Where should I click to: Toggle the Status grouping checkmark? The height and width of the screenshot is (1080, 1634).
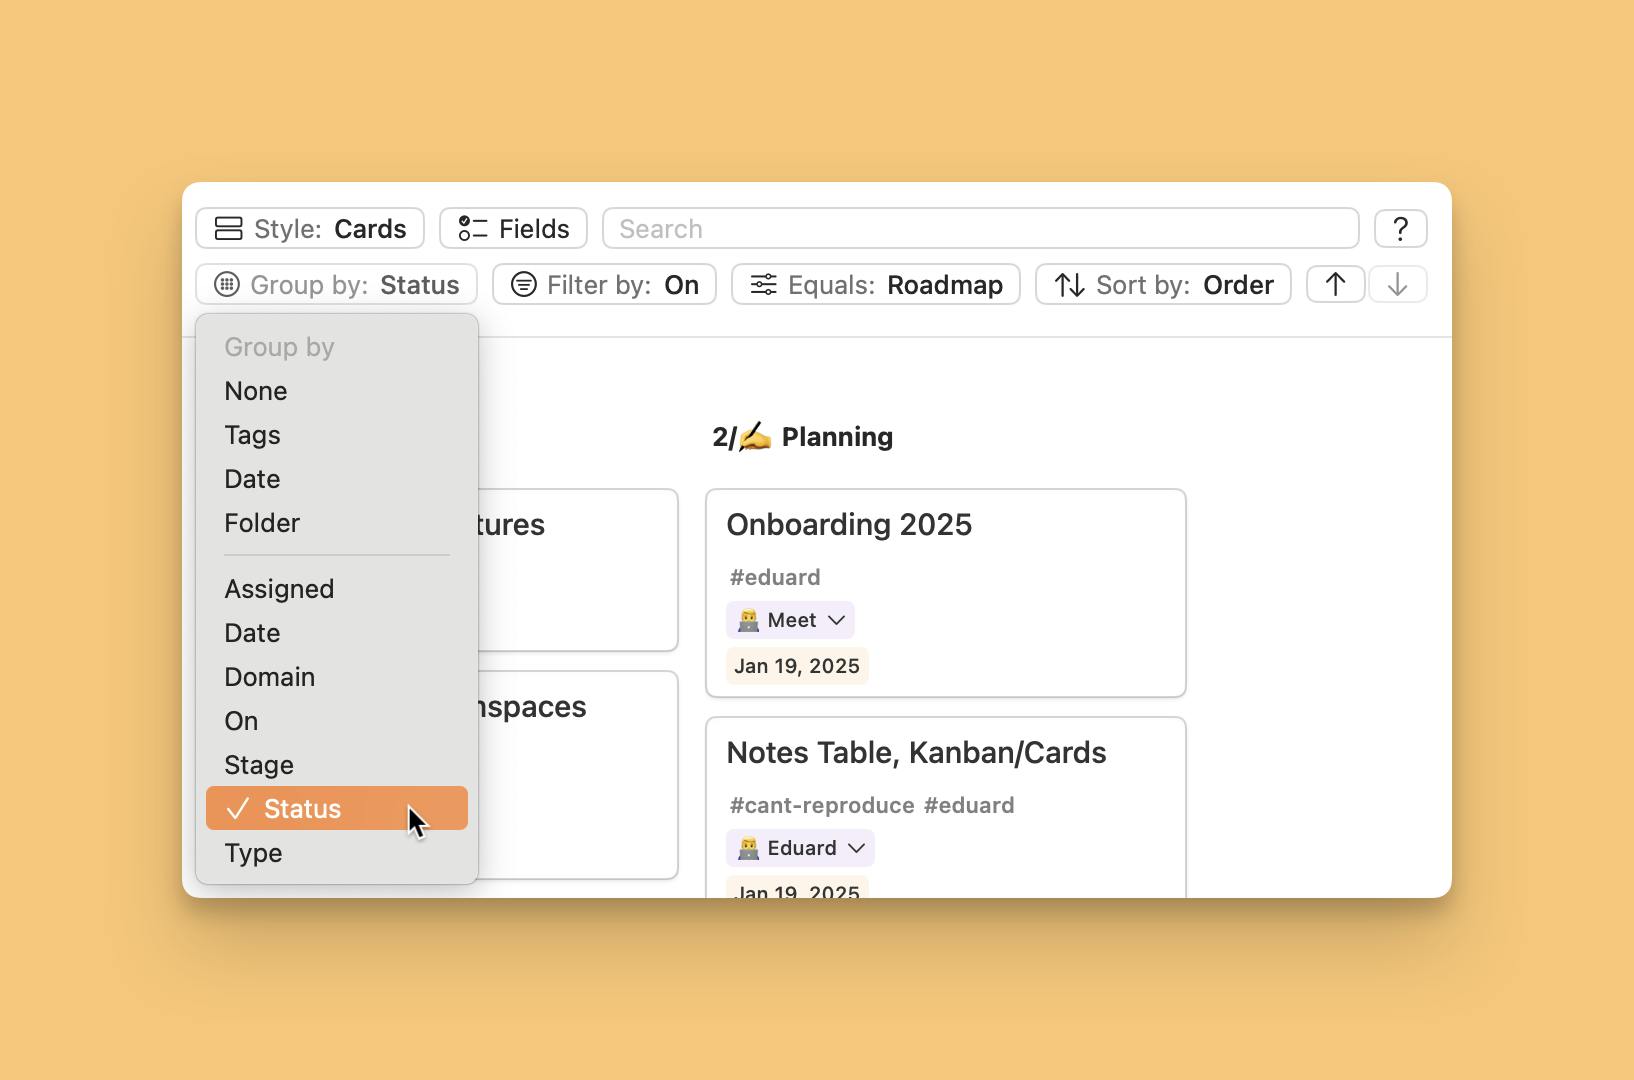pos(236,808)
